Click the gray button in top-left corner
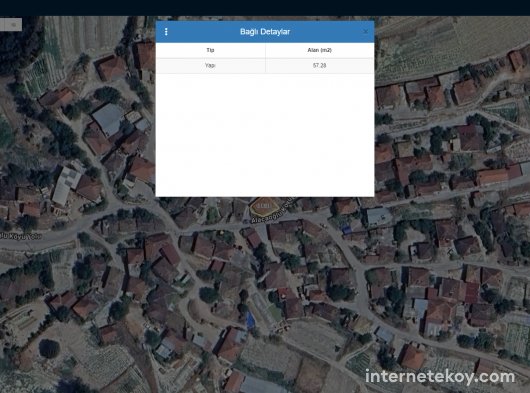 click(11, 24)
